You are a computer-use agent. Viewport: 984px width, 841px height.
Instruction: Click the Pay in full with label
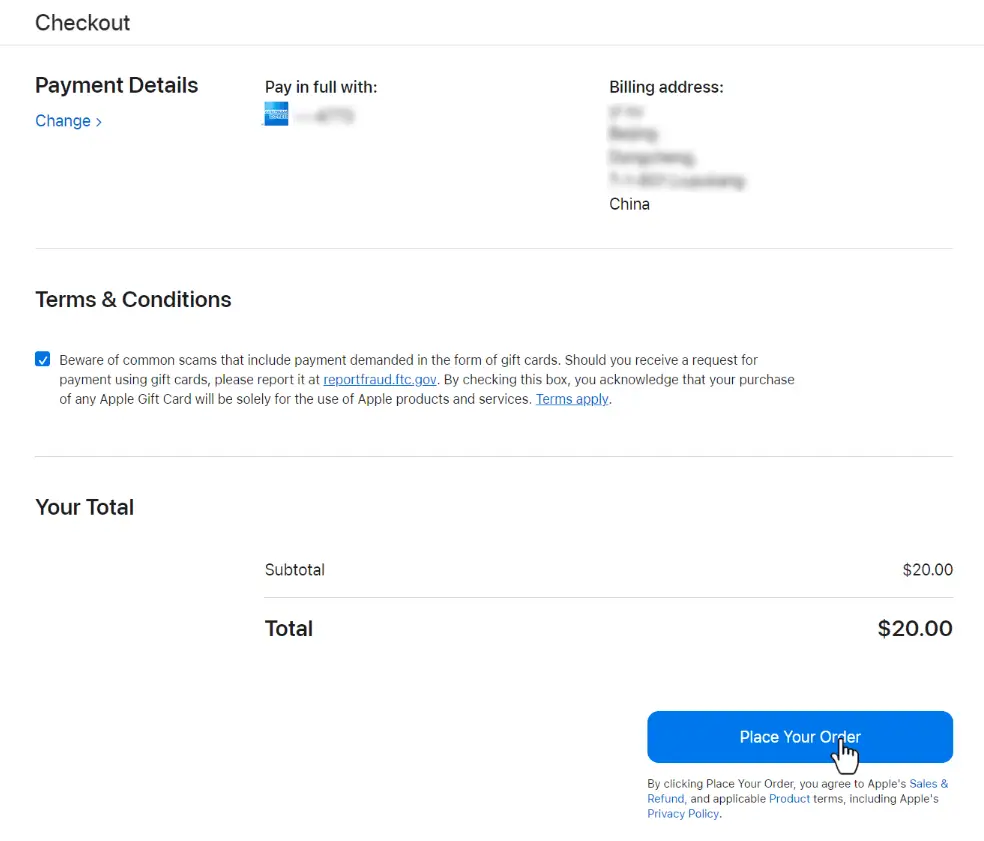(x=321, y=87)
